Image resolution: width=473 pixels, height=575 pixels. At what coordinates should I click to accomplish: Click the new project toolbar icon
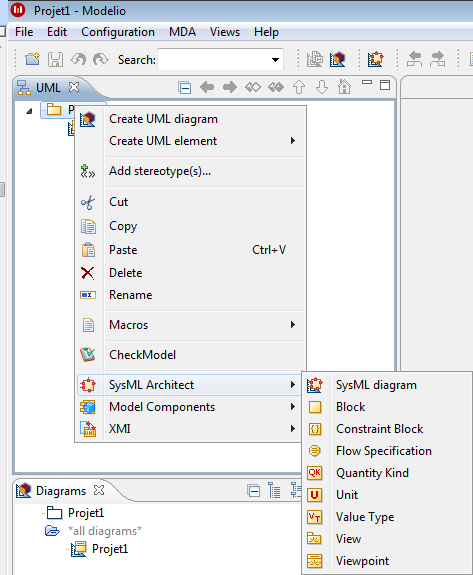(x=32, y=59)
